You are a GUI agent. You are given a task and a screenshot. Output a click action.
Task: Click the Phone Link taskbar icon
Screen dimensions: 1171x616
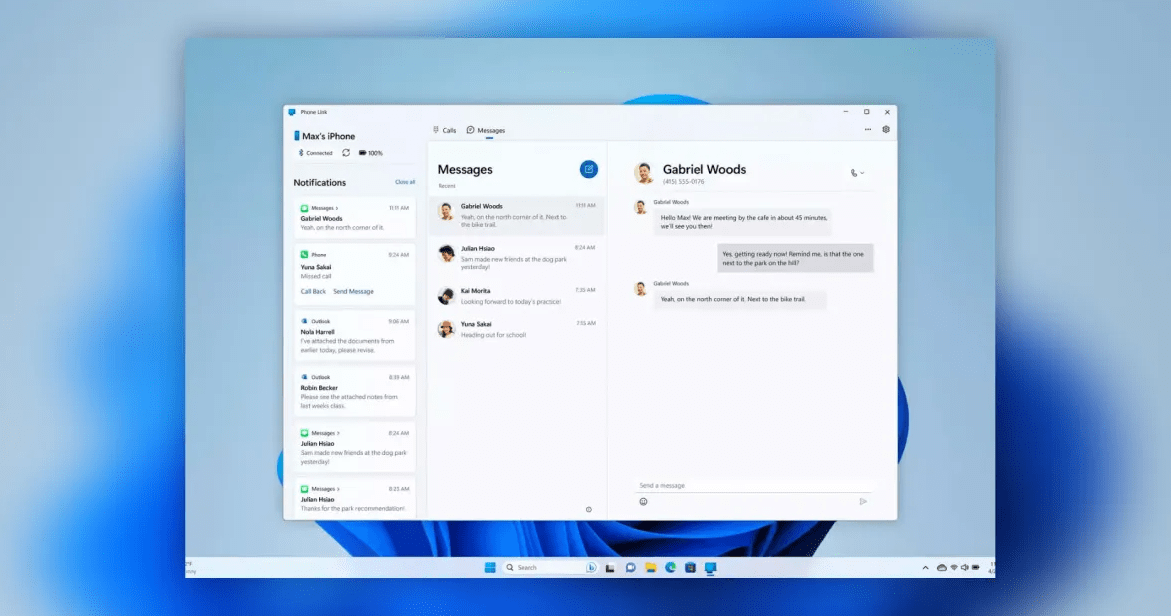pyautogui.click(x=710, y=567)
